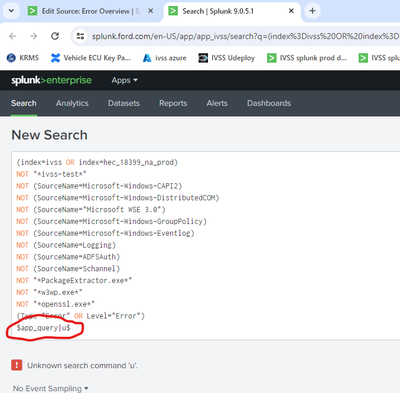Image resolution: width=400 pixels, height=393 pixels.
Task: Expand the Apps dropdown menu
Action: (x=124, y=80)
